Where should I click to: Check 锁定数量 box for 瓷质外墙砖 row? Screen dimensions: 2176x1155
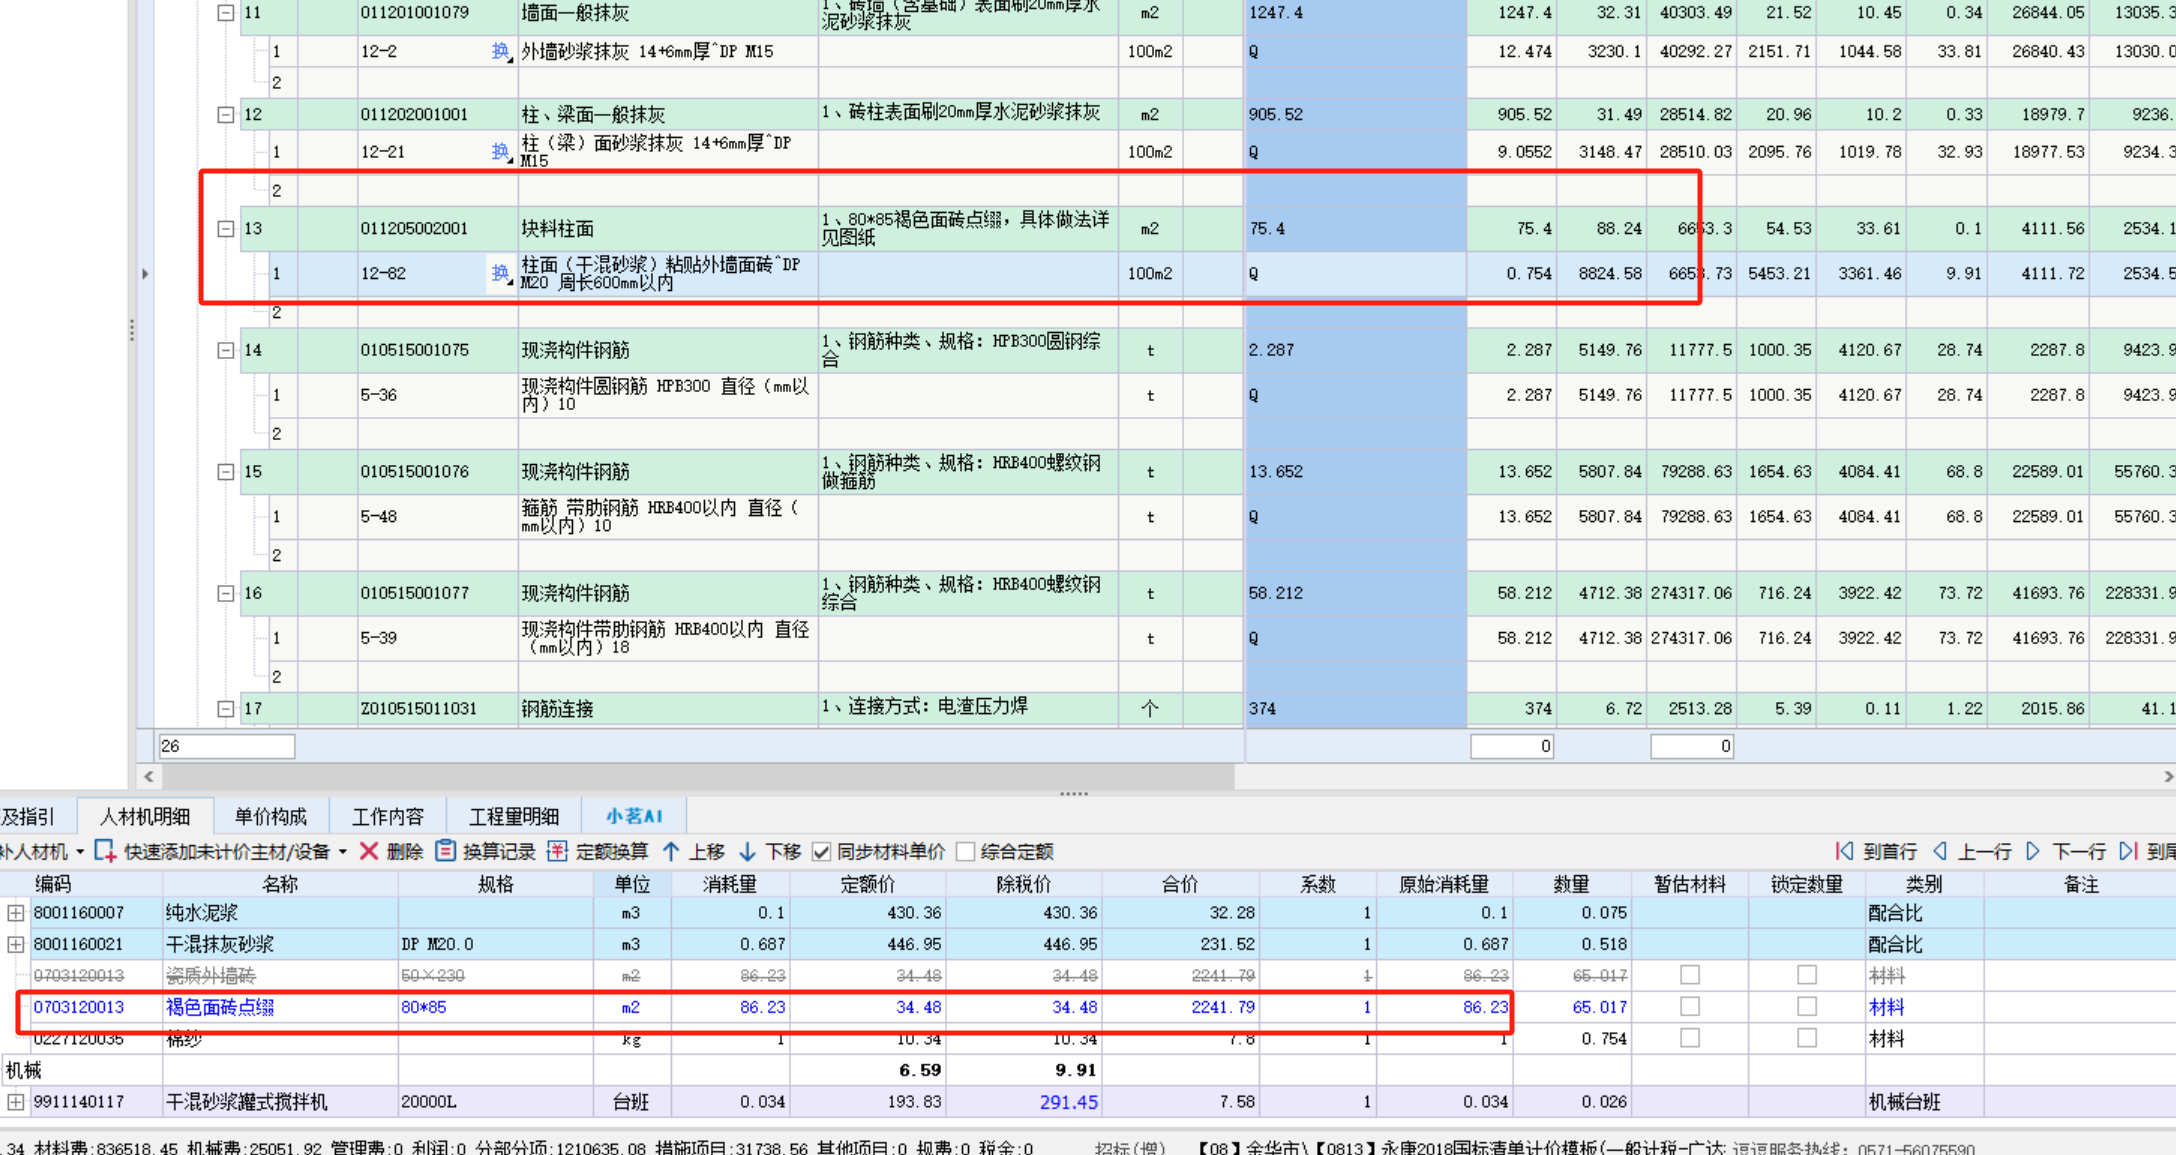(1806, 974)
